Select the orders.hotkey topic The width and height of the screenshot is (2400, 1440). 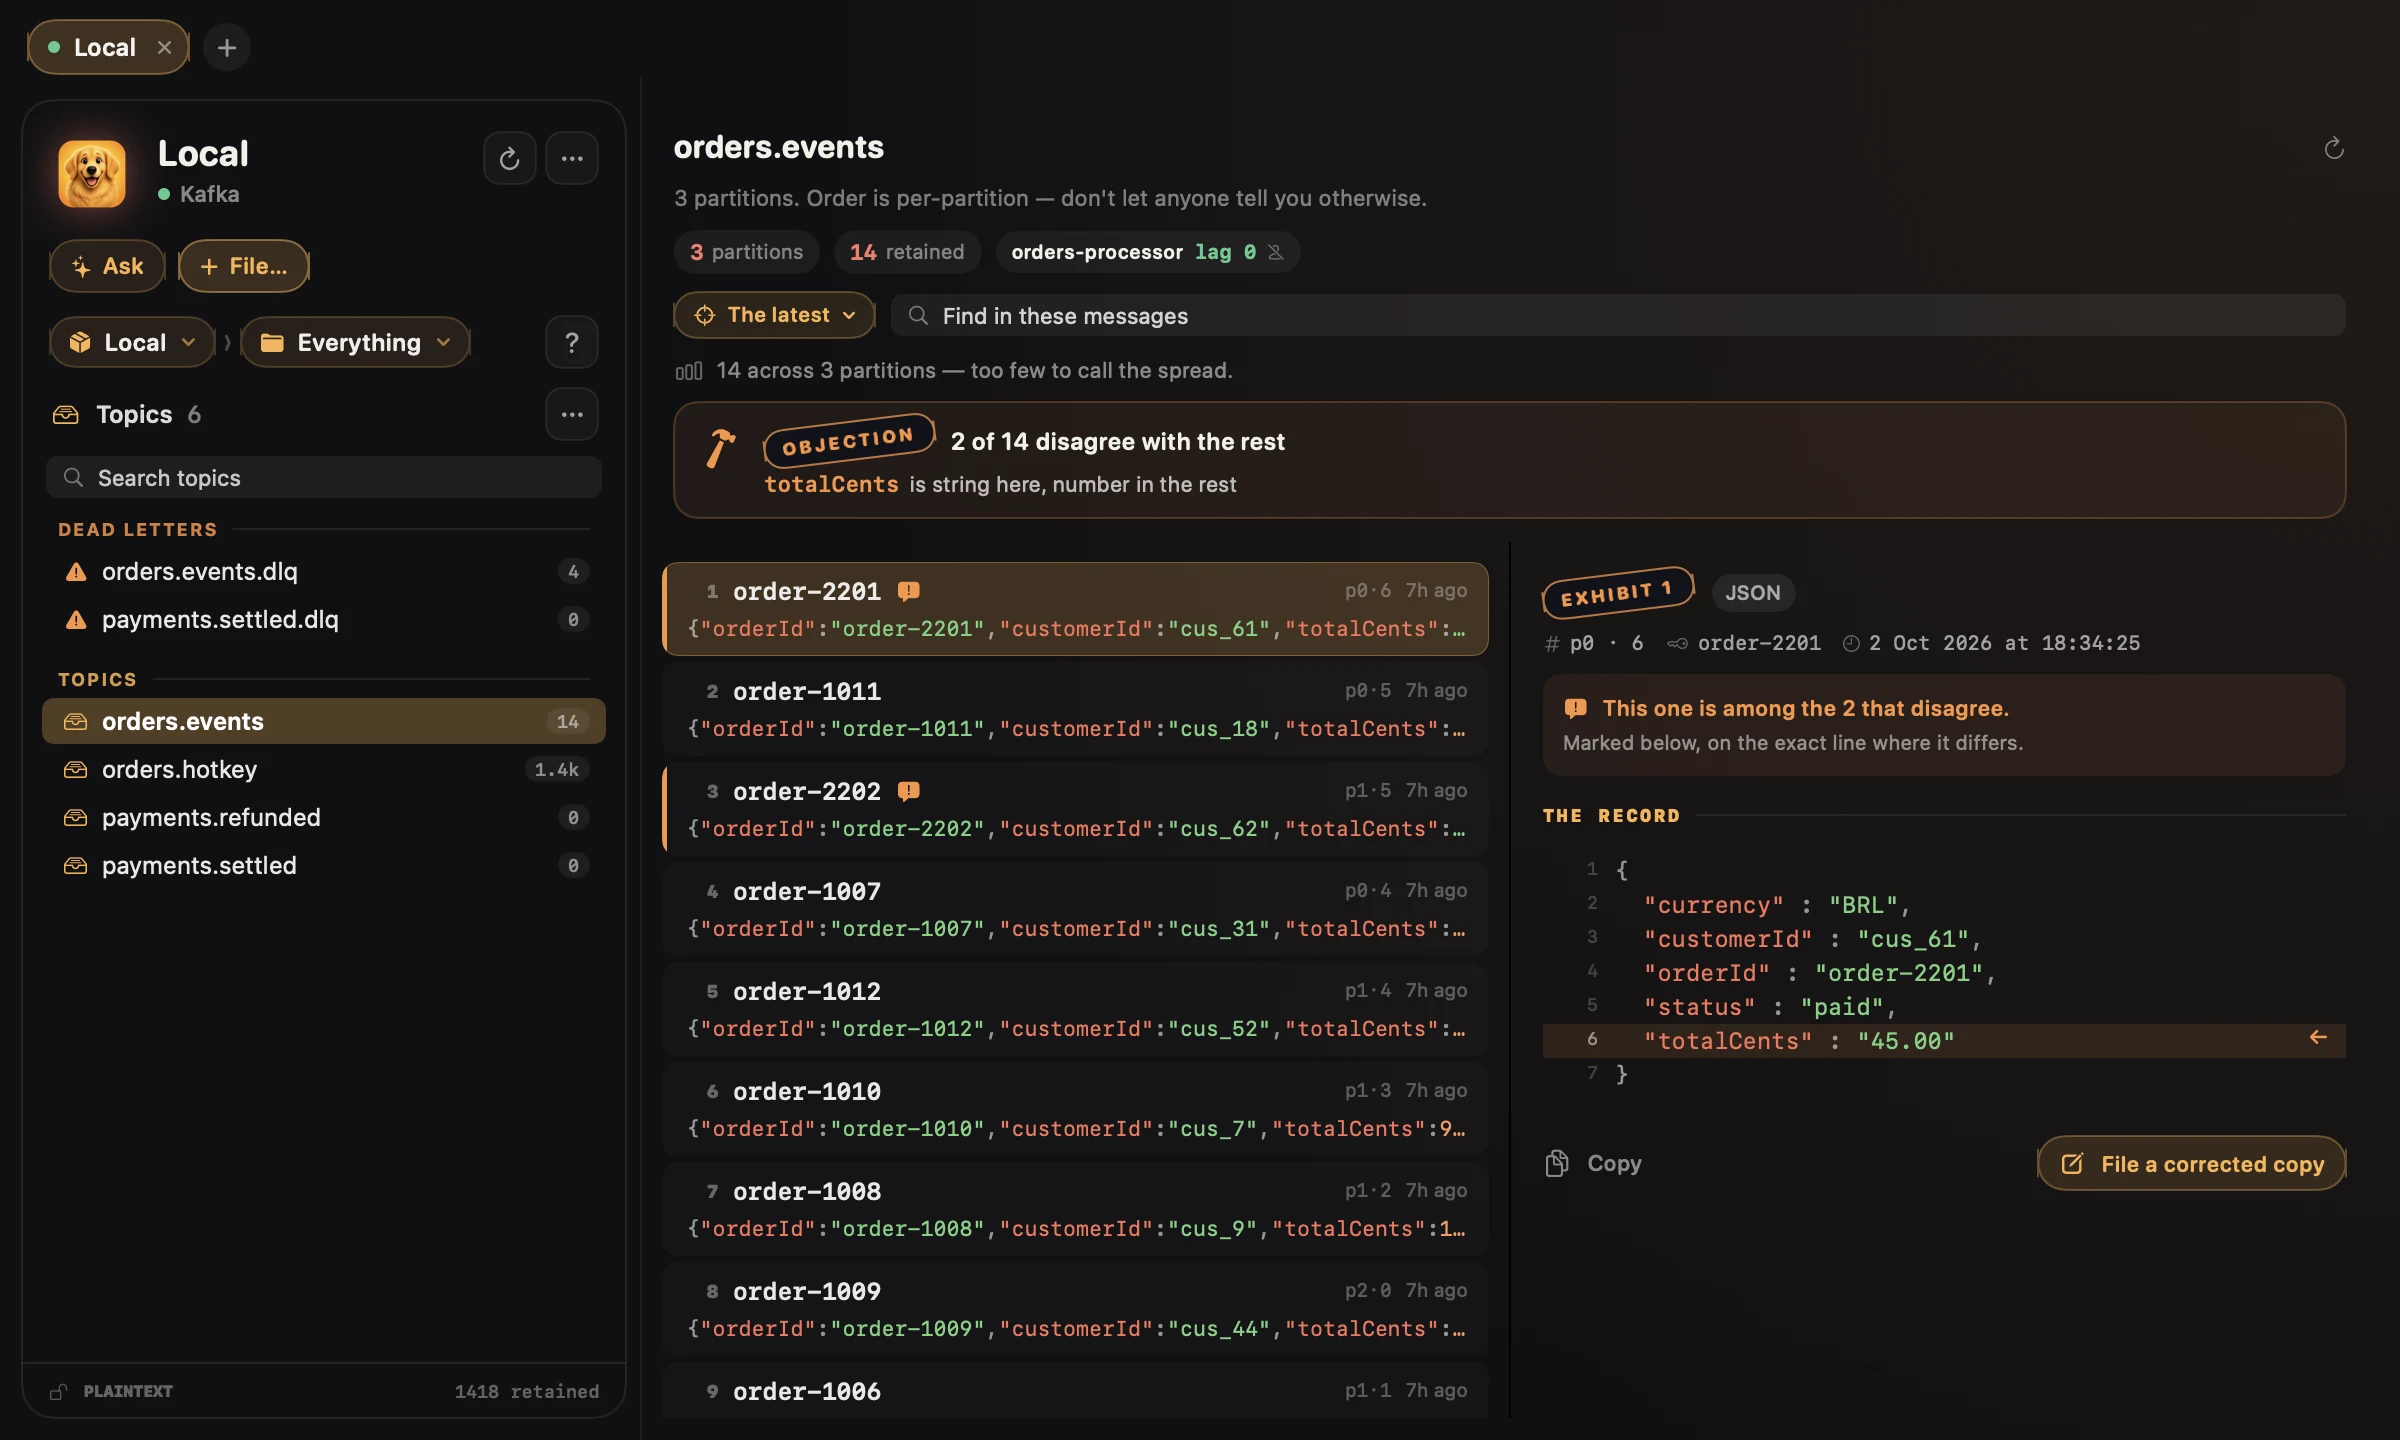pyautogui.click(x=324, y=769)
